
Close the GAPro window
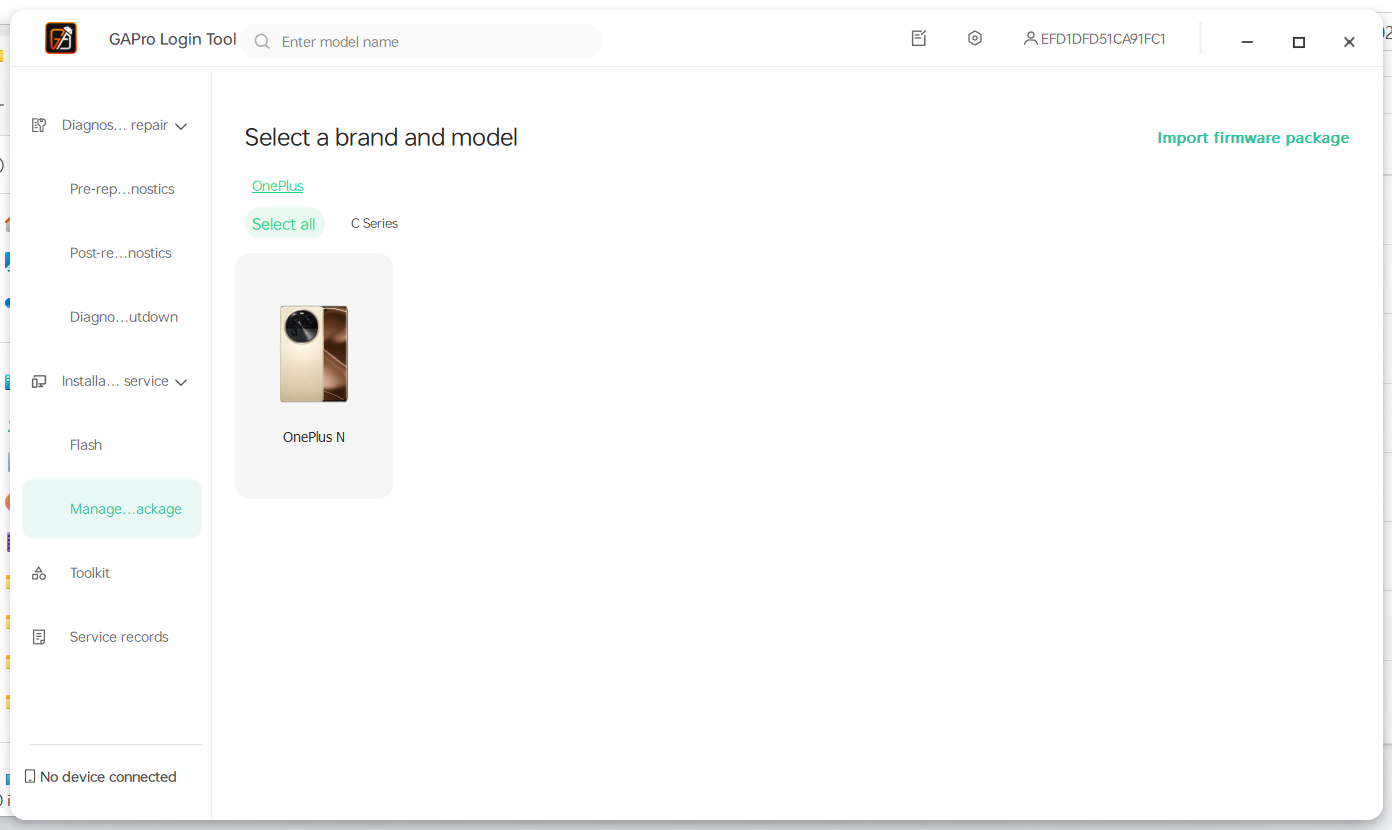[x=1349, y=42]
